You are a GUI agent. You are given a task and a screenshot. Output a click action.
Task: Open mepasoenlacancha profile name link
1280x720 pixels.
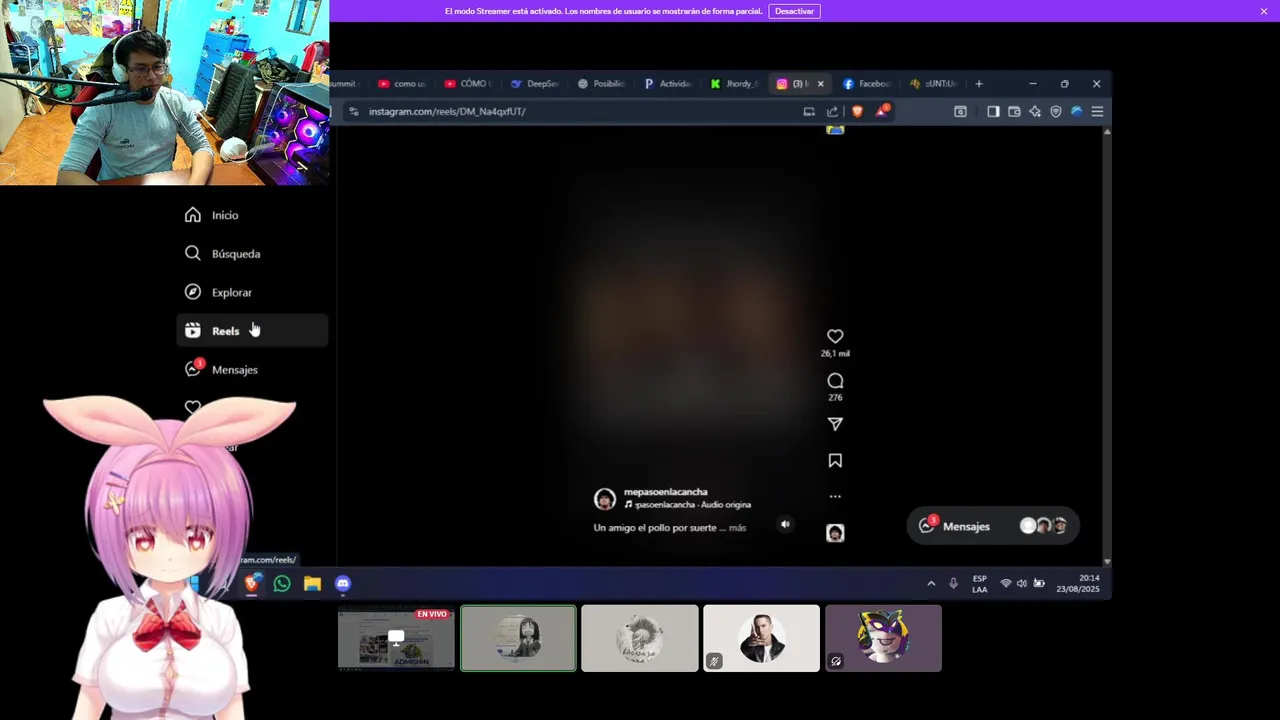665,492
